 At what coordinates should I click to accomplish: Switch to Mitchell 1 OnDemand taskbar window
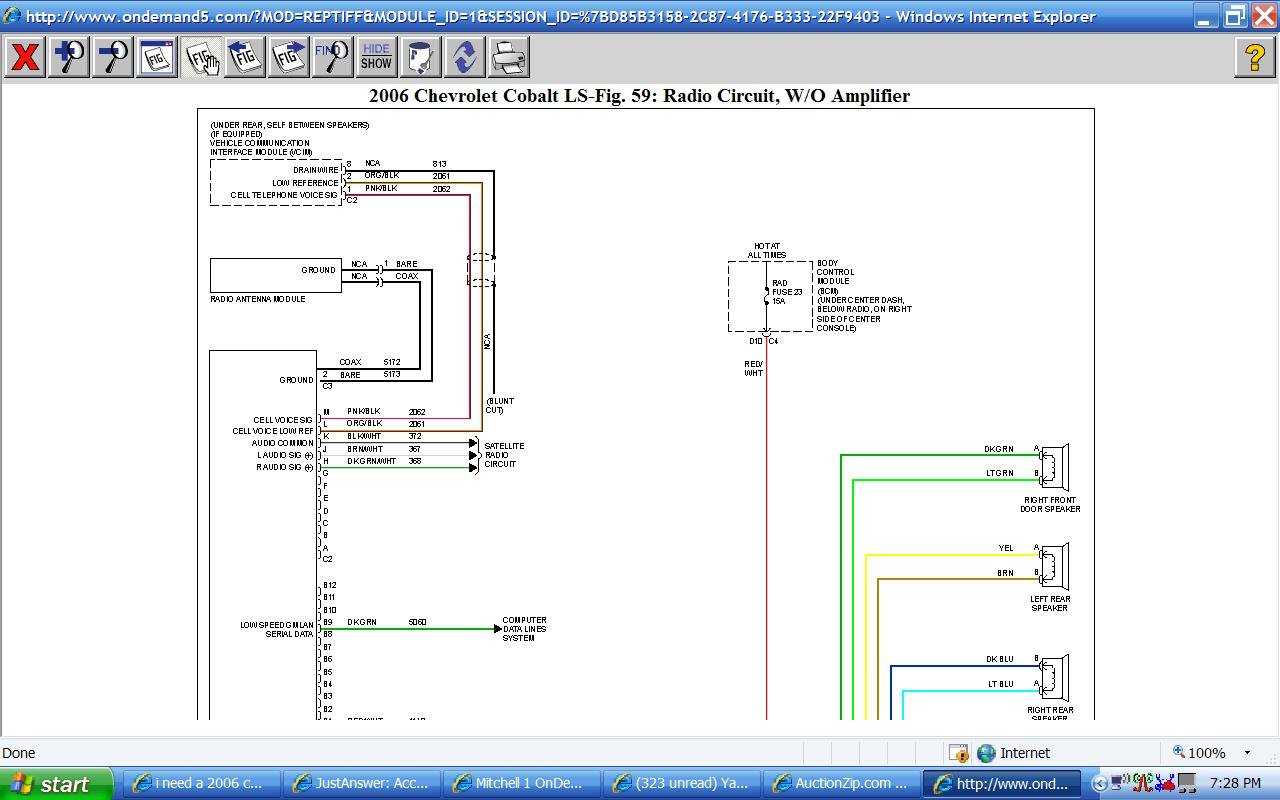click(x=522, y=784)
